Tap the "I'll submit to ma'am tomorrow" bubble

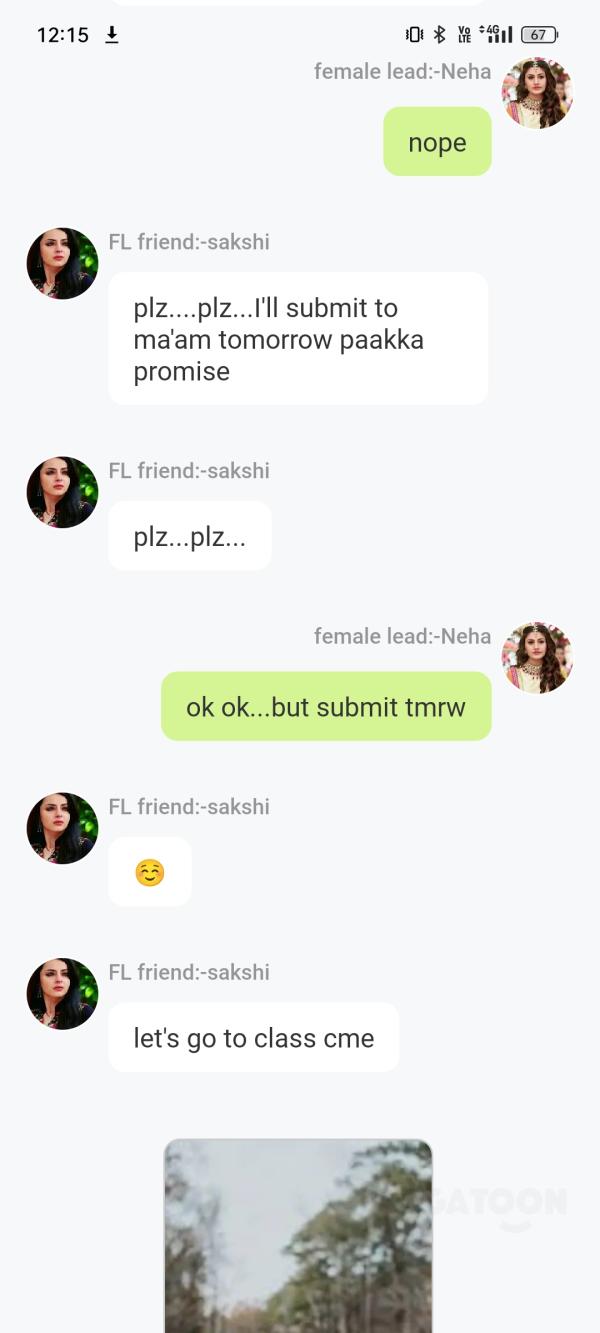tap(298, 339)
